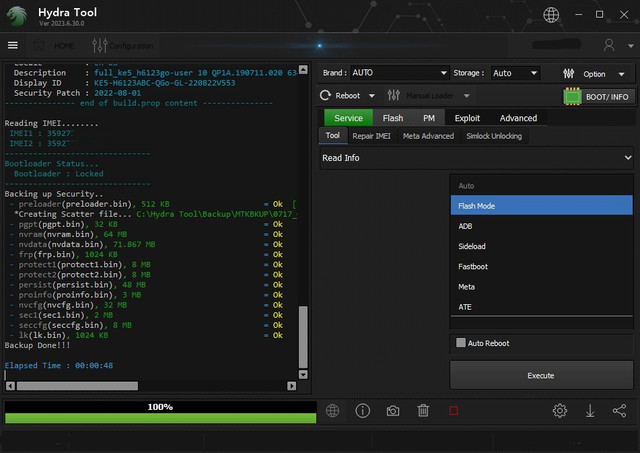Collapse the Read Info dropdown chevron

click(x=628, y=158)
